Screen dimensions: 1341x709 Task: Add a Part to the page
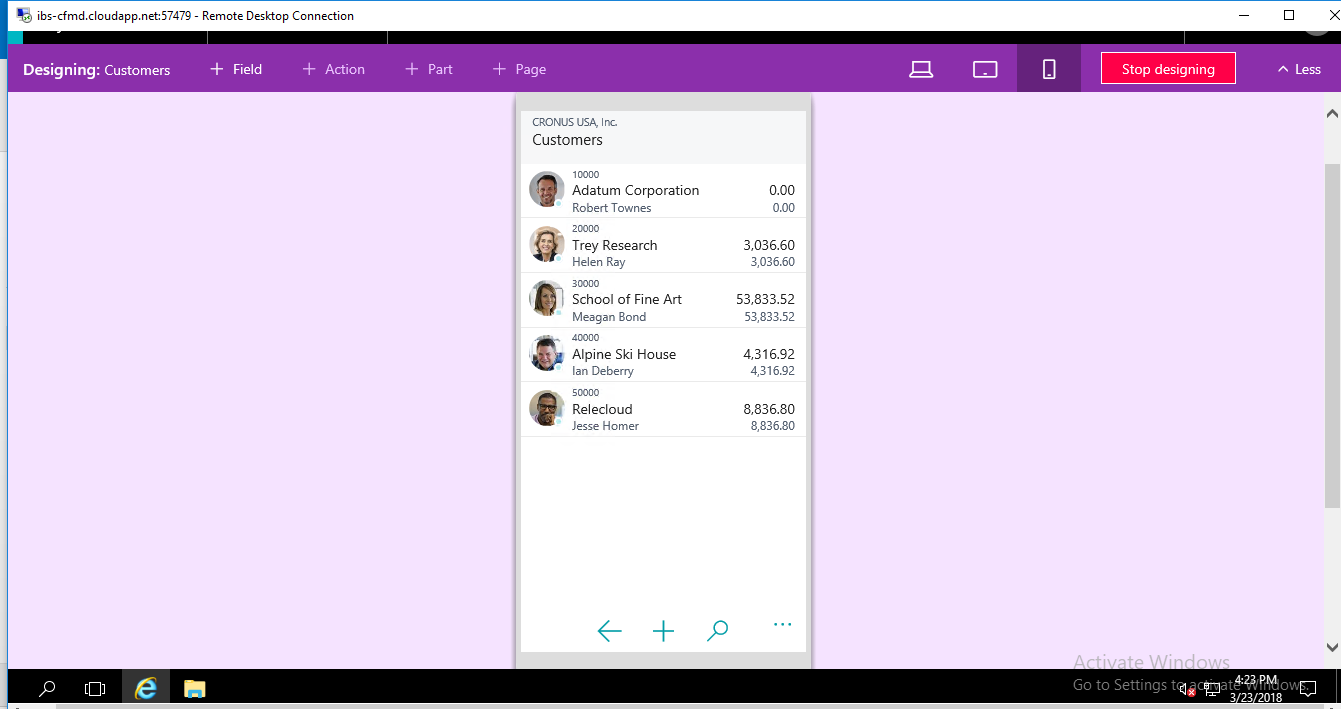point(429,69)
